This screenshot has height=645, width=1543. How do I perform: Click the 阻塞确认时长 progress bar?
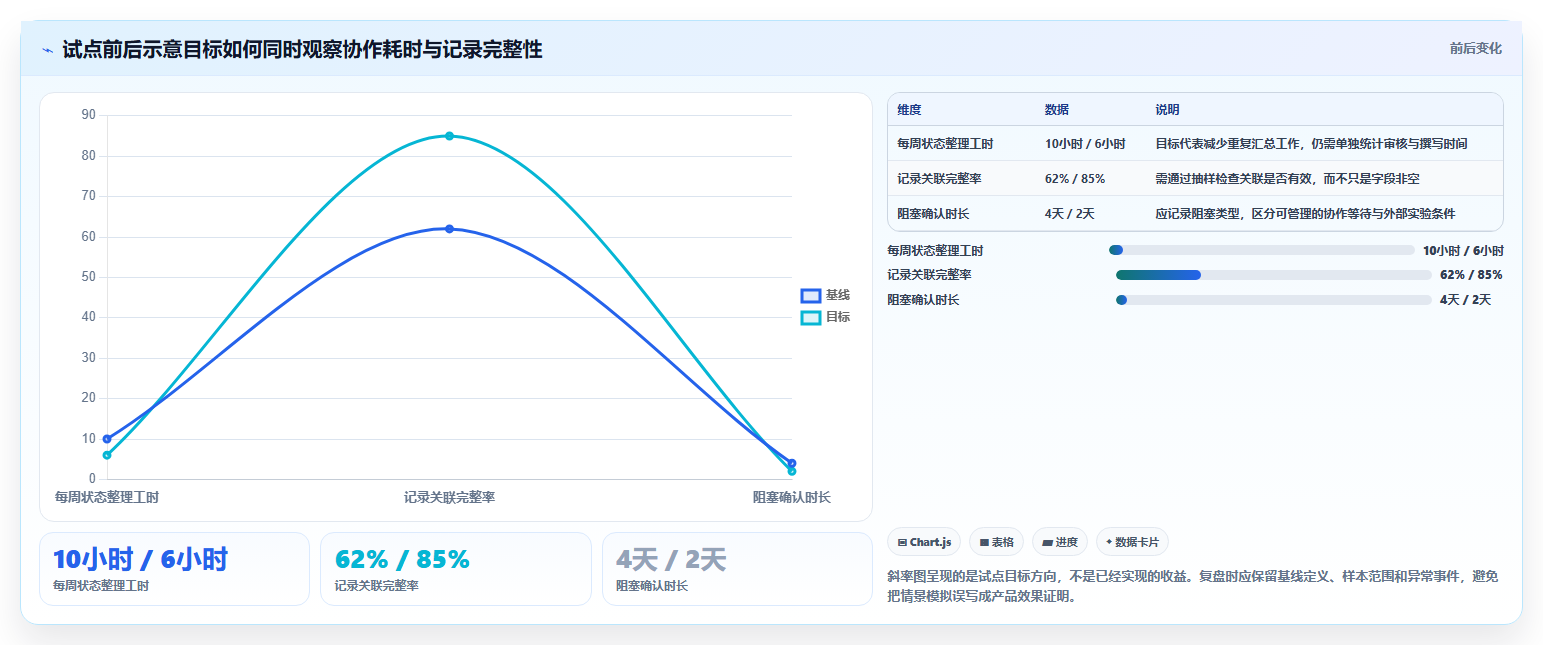click(1274, 300)
